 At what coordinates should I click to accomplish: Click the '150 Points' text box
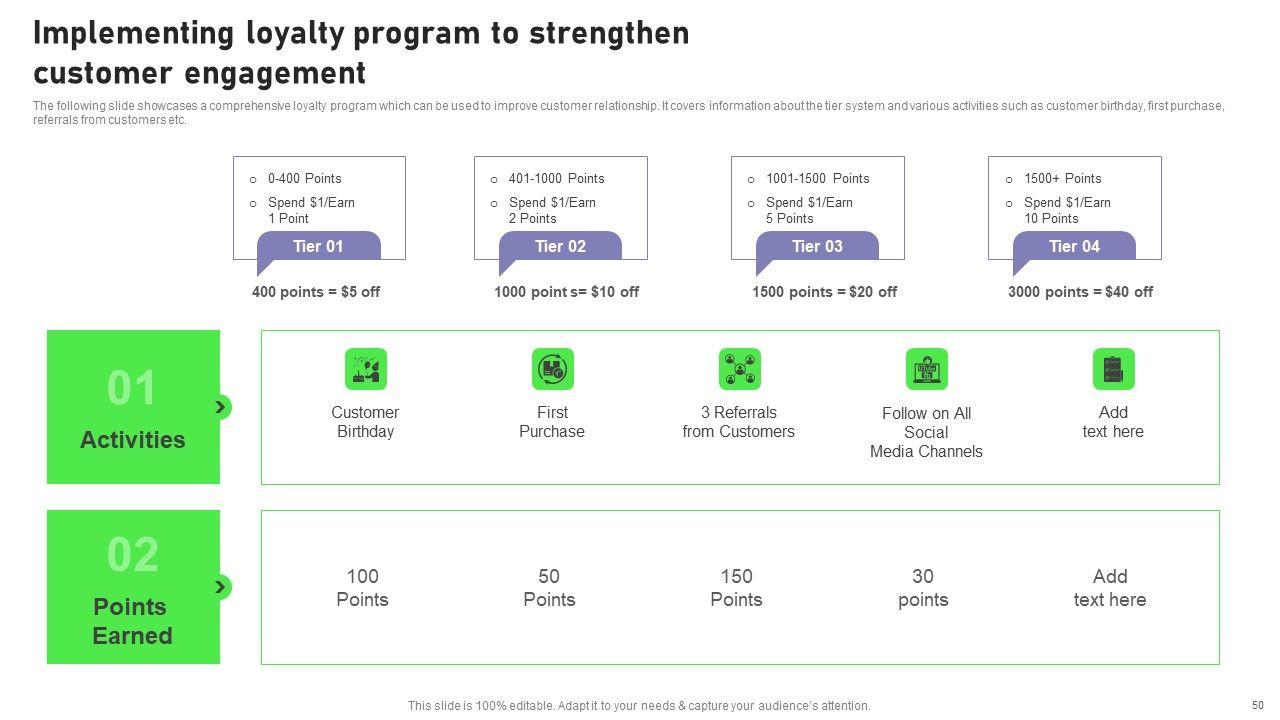[736, 588]
